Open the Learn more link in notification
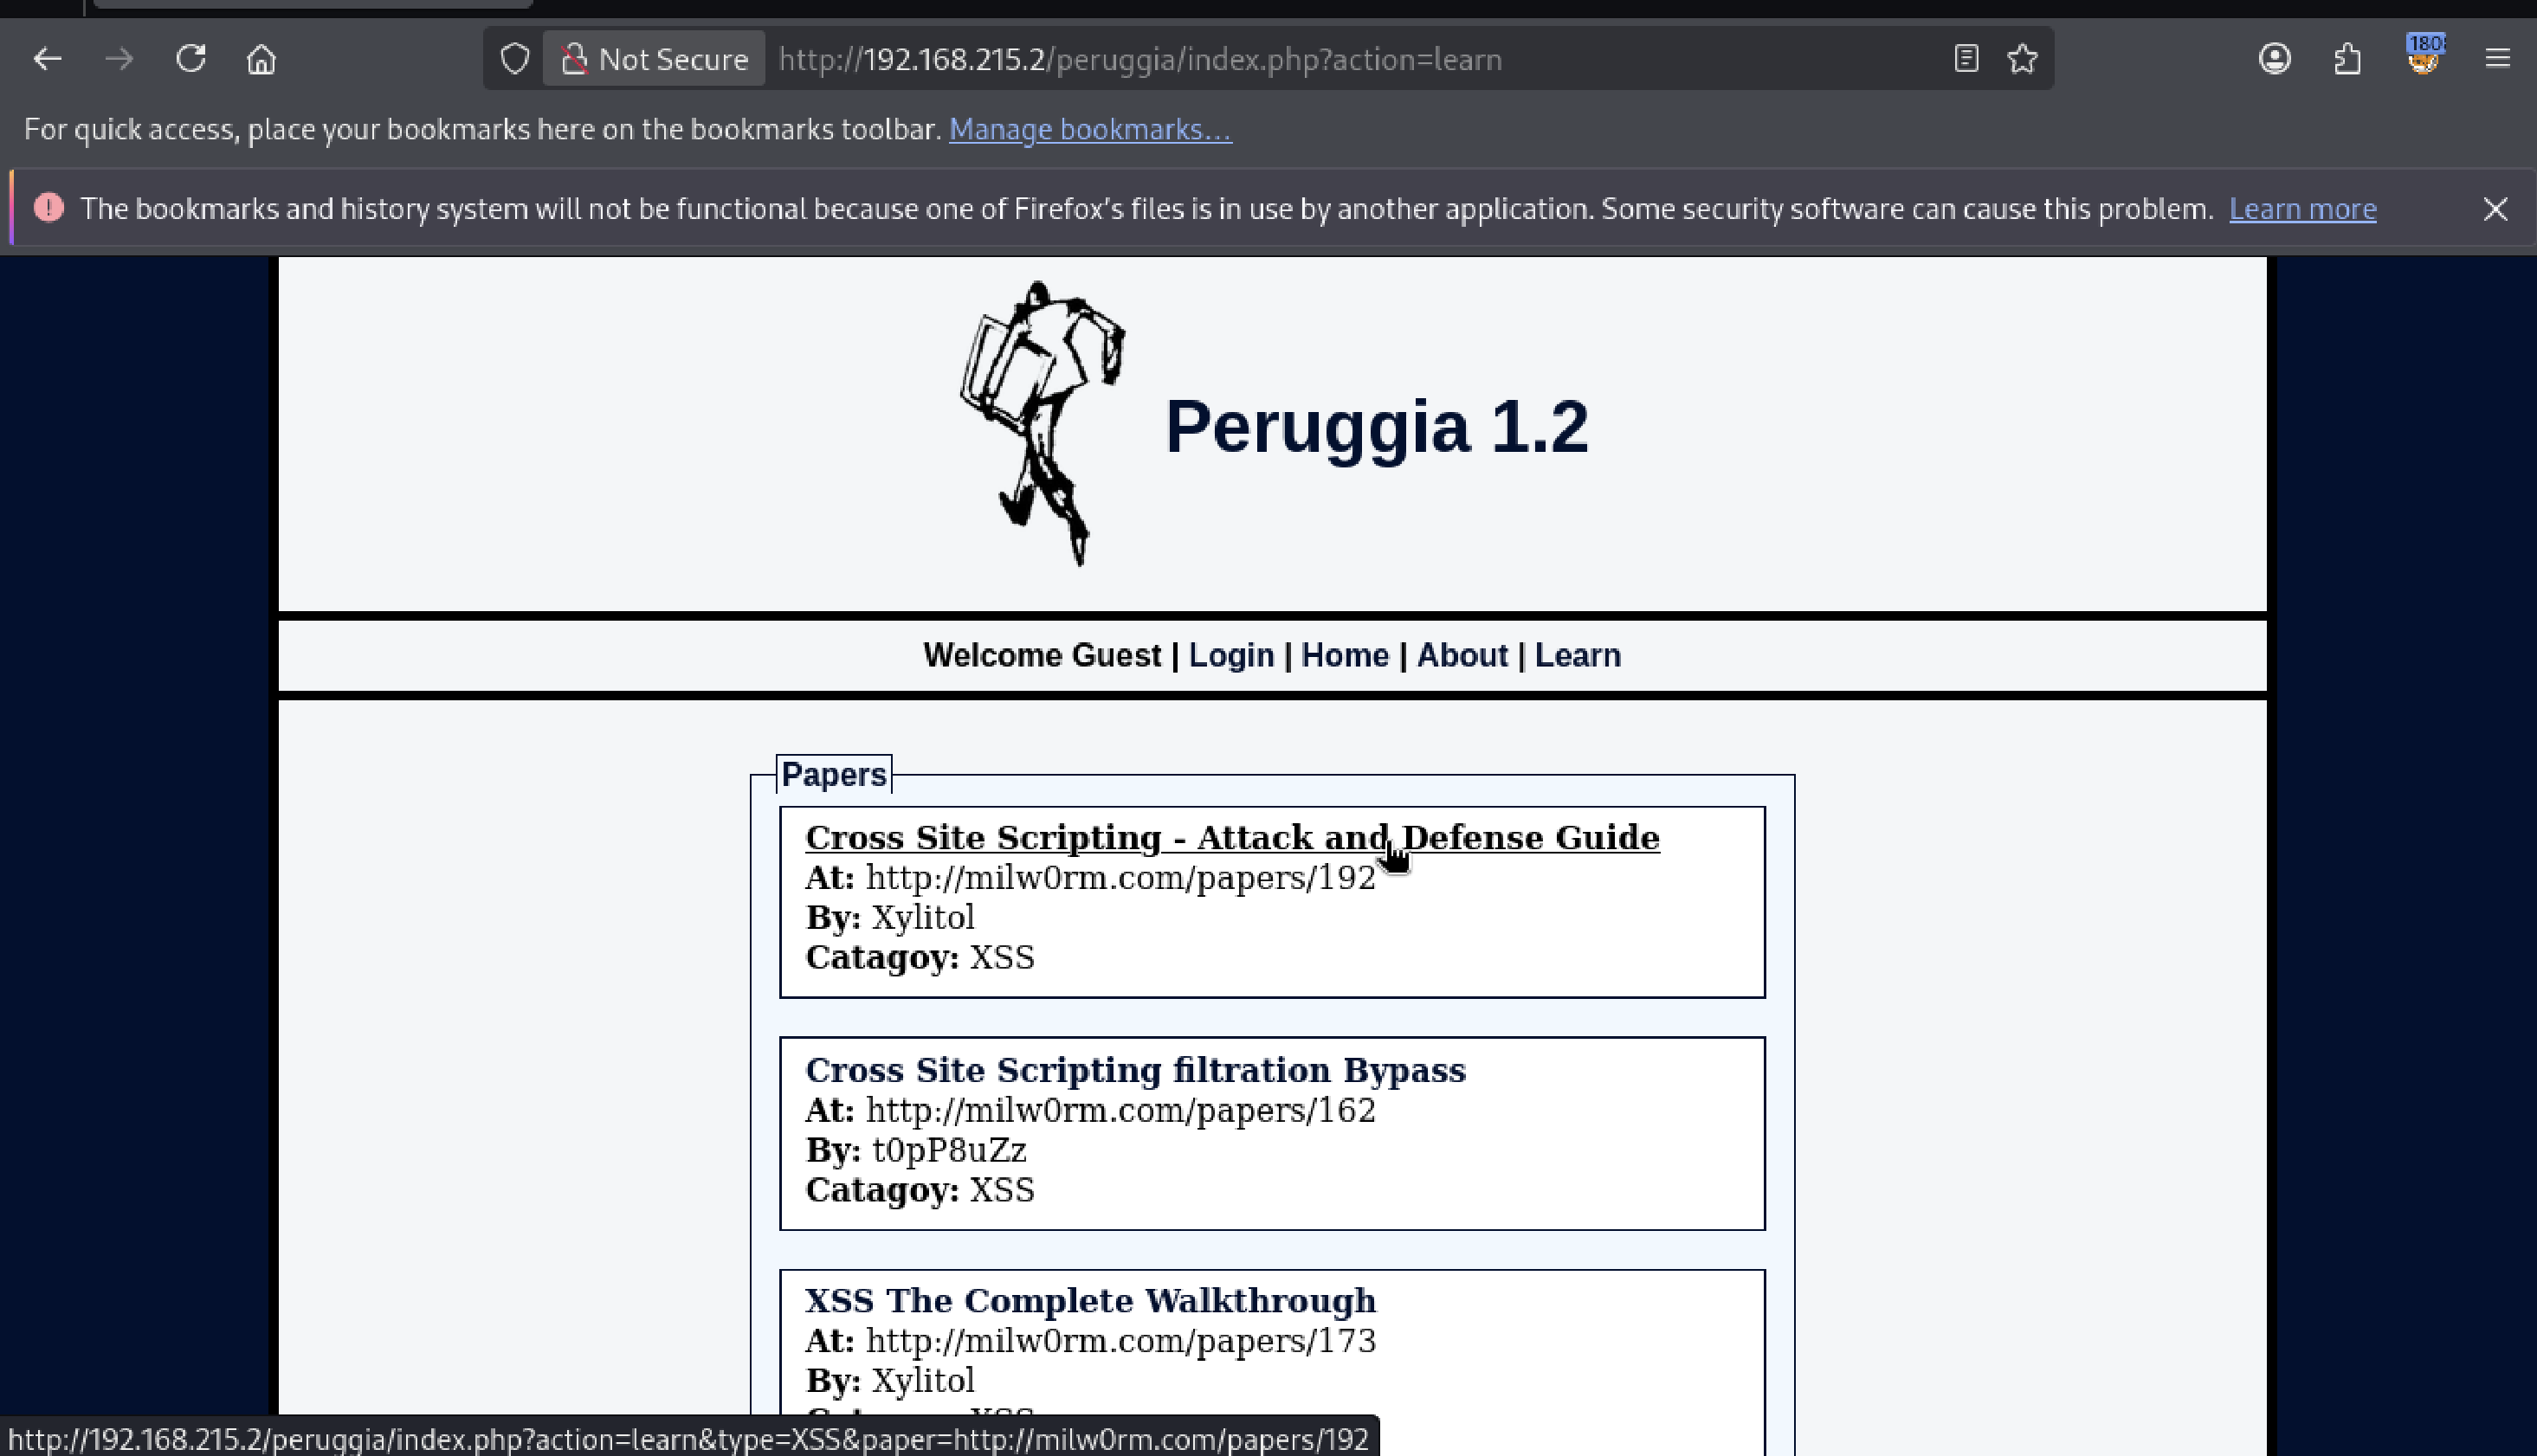This screenshot has height=1456, width=2537. click(2302, 209)
